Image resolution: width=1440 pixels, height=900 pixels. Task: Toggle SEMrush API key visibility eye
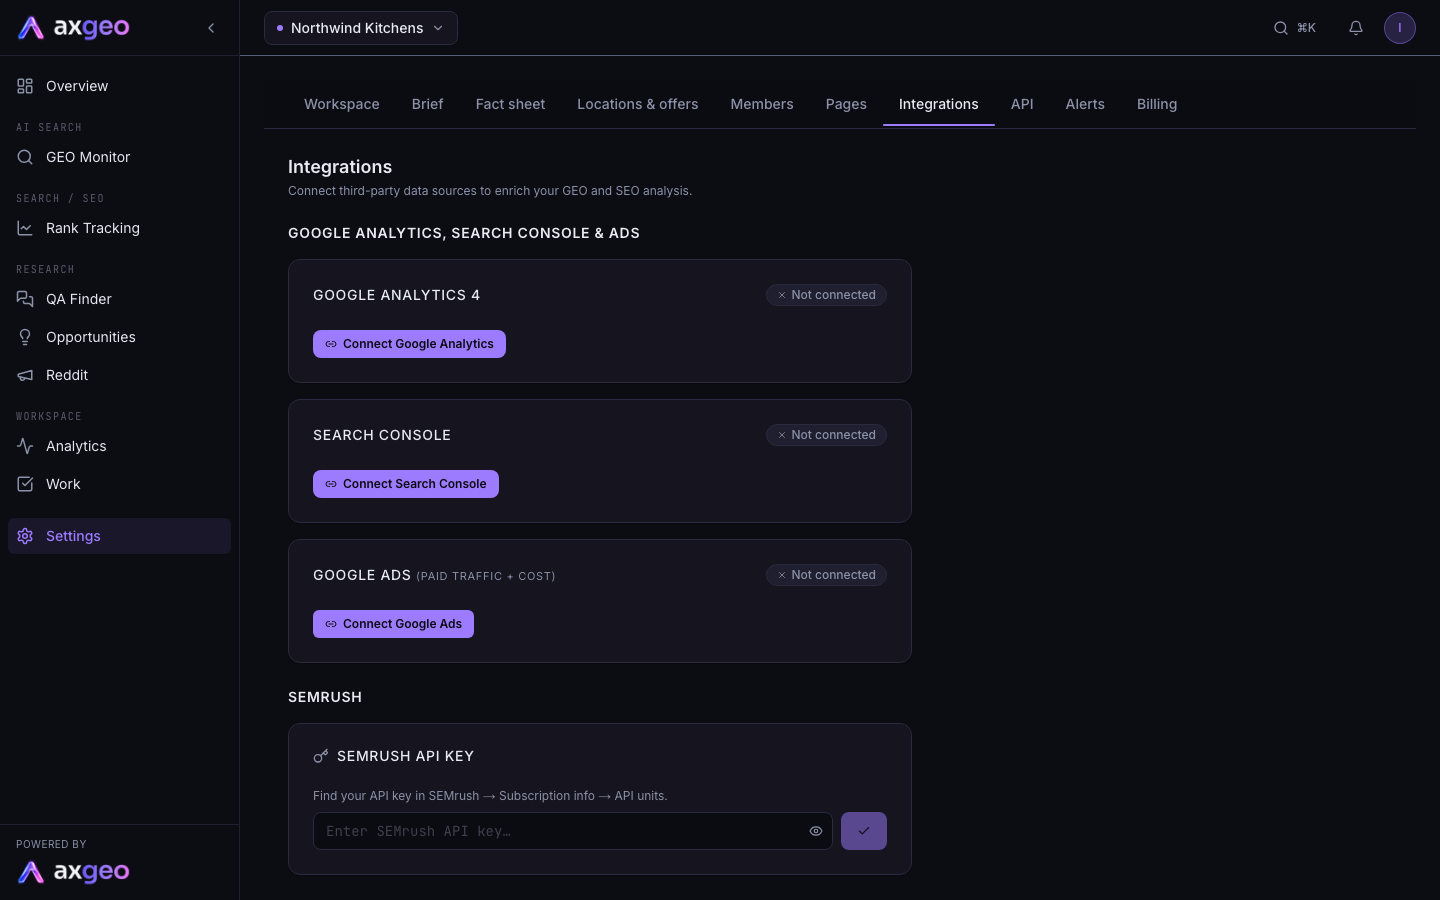(816, 831)
